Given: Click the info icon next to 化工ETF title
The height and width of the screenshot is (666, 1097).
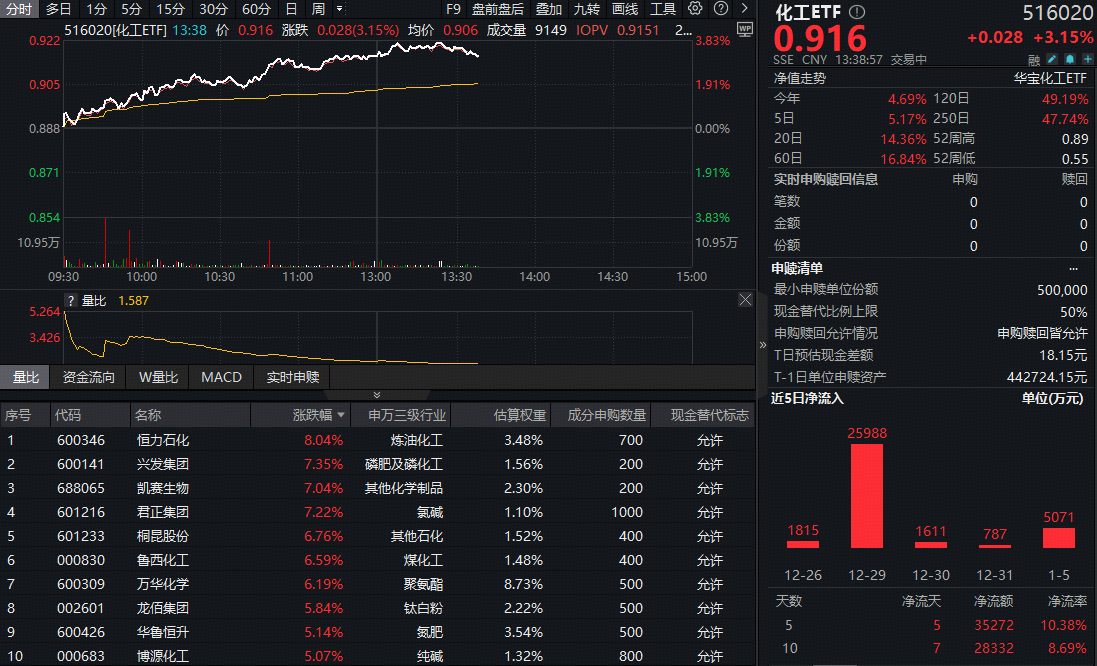Looking at the screenshot, I should pos(856,13).
